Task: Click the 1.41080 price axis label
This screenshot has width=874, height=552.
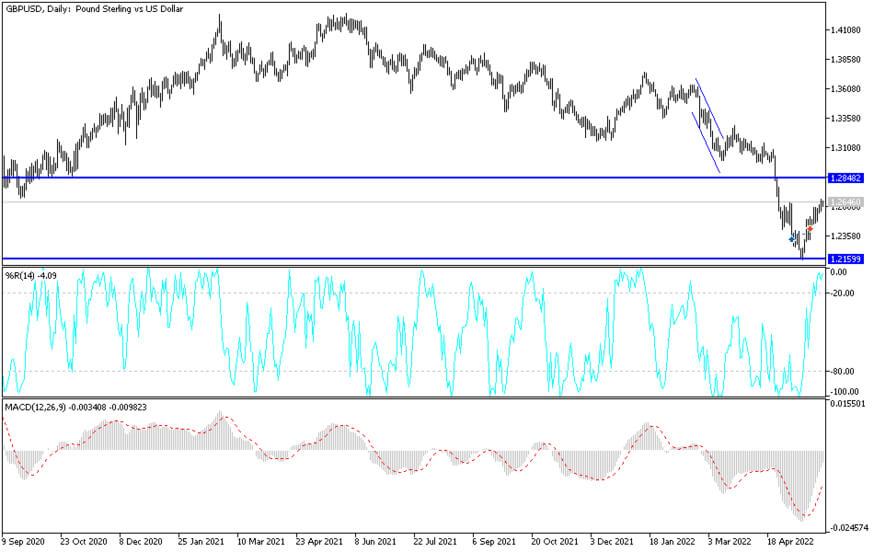Action: pos(846,30)
